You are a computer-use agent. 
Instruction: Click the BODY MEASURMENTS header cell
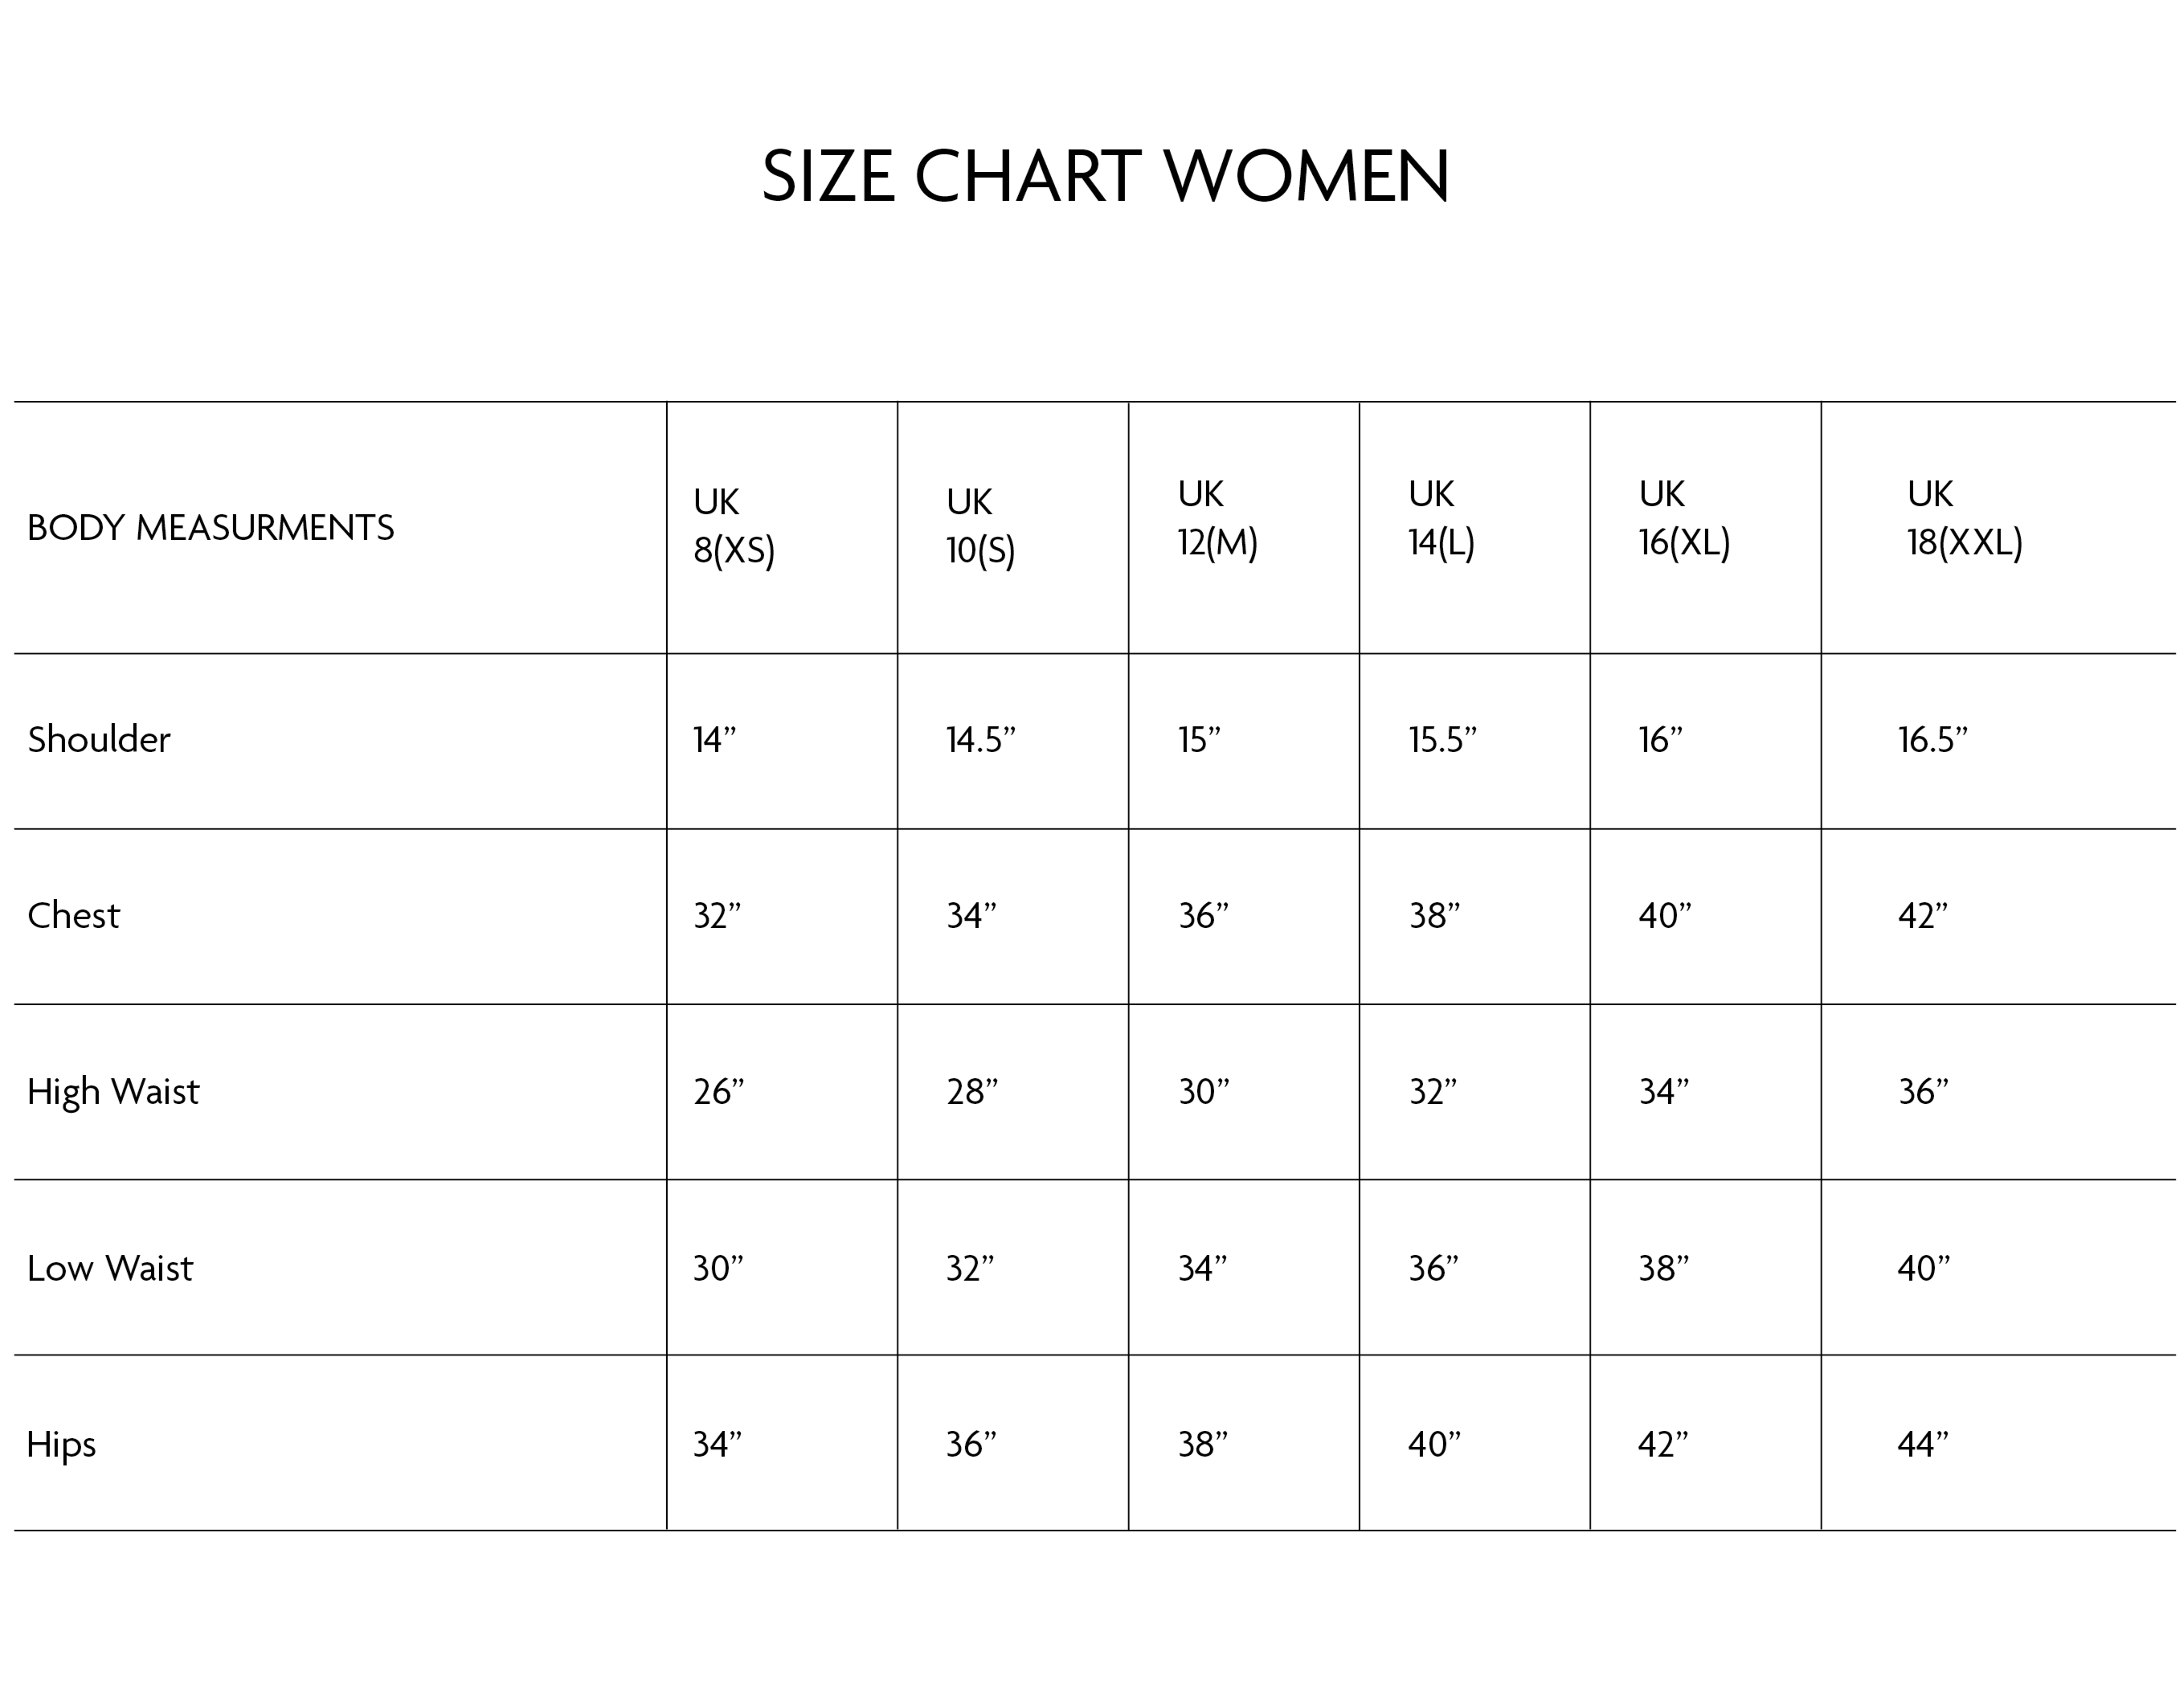coord(211,528)
